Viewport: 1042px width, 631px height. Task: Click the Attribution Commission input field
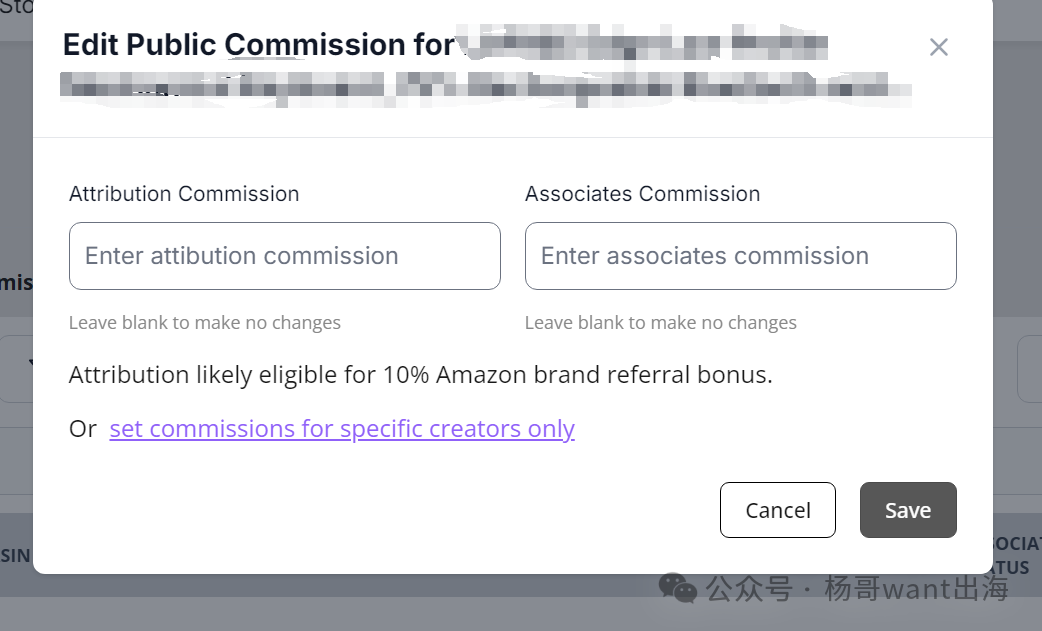pos(284,256)
